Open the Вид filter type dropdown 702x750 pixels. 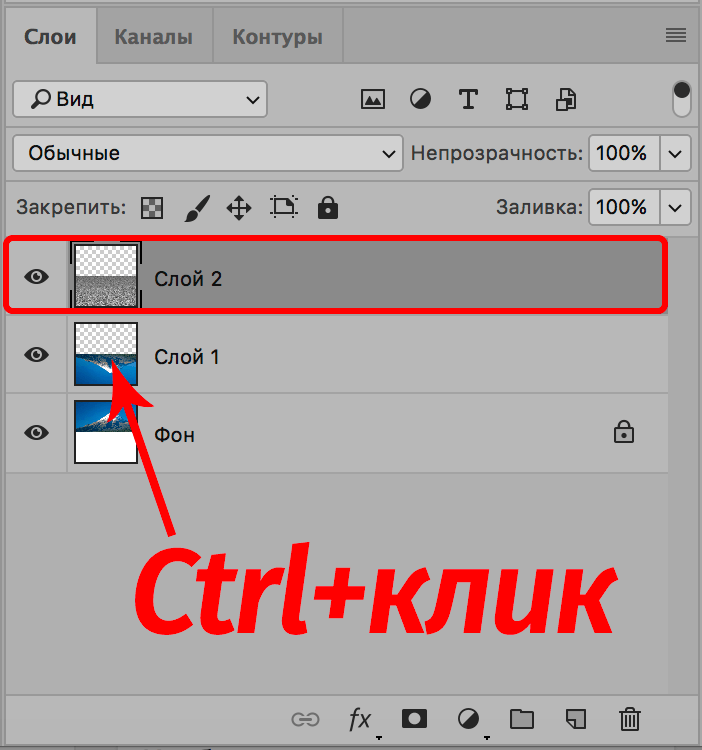[140, 99]
